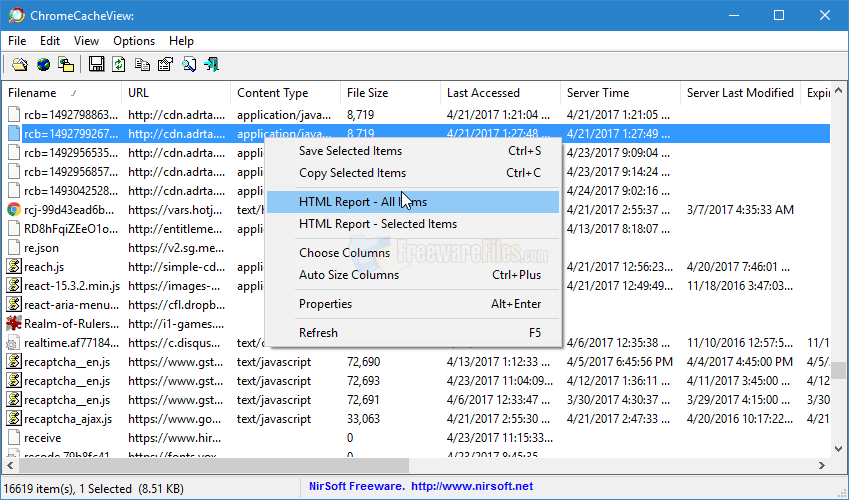Click the 16619 item(s) status bar text
The height and width of the screenshot is (500, 849).
pos(93,489)
